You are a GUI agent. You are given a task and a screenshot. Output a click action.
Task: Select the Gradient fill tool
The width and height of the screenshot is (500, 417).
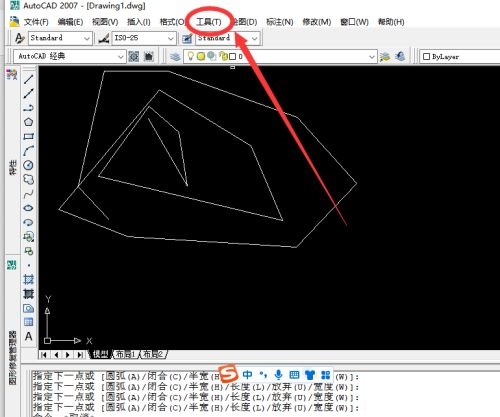29,294
